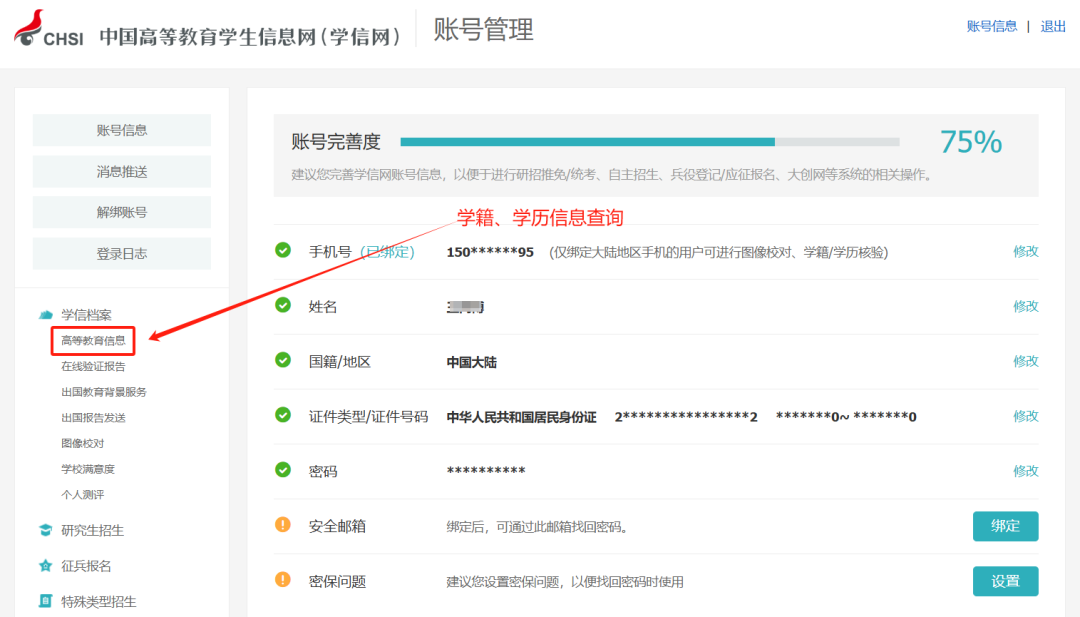Click the green check icon beside 密码
This screenshot has height=617, width=1080.
(x=283, y=470)
